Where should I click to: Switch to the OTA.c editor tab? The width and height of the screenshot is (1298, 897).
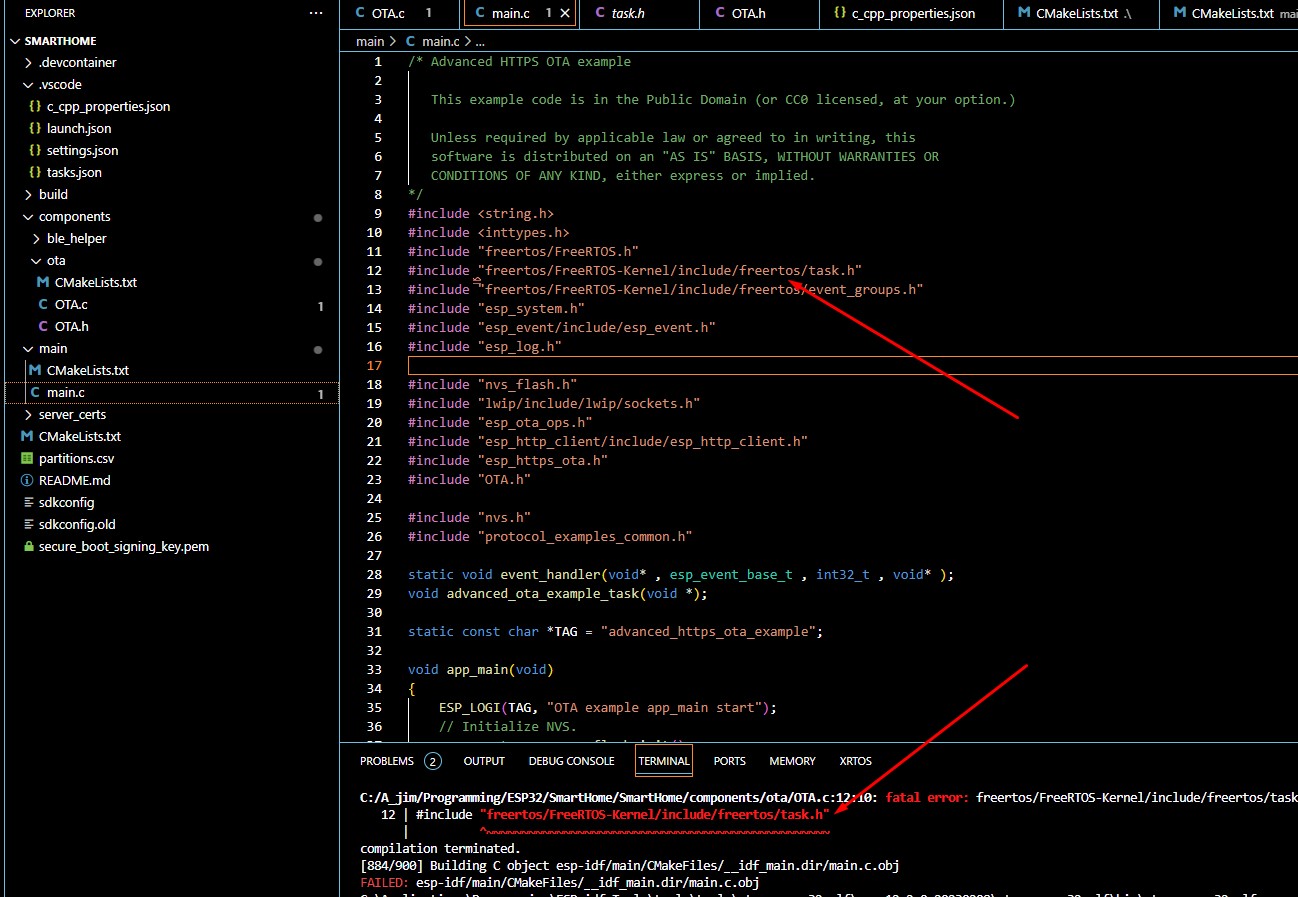[399, 13]
